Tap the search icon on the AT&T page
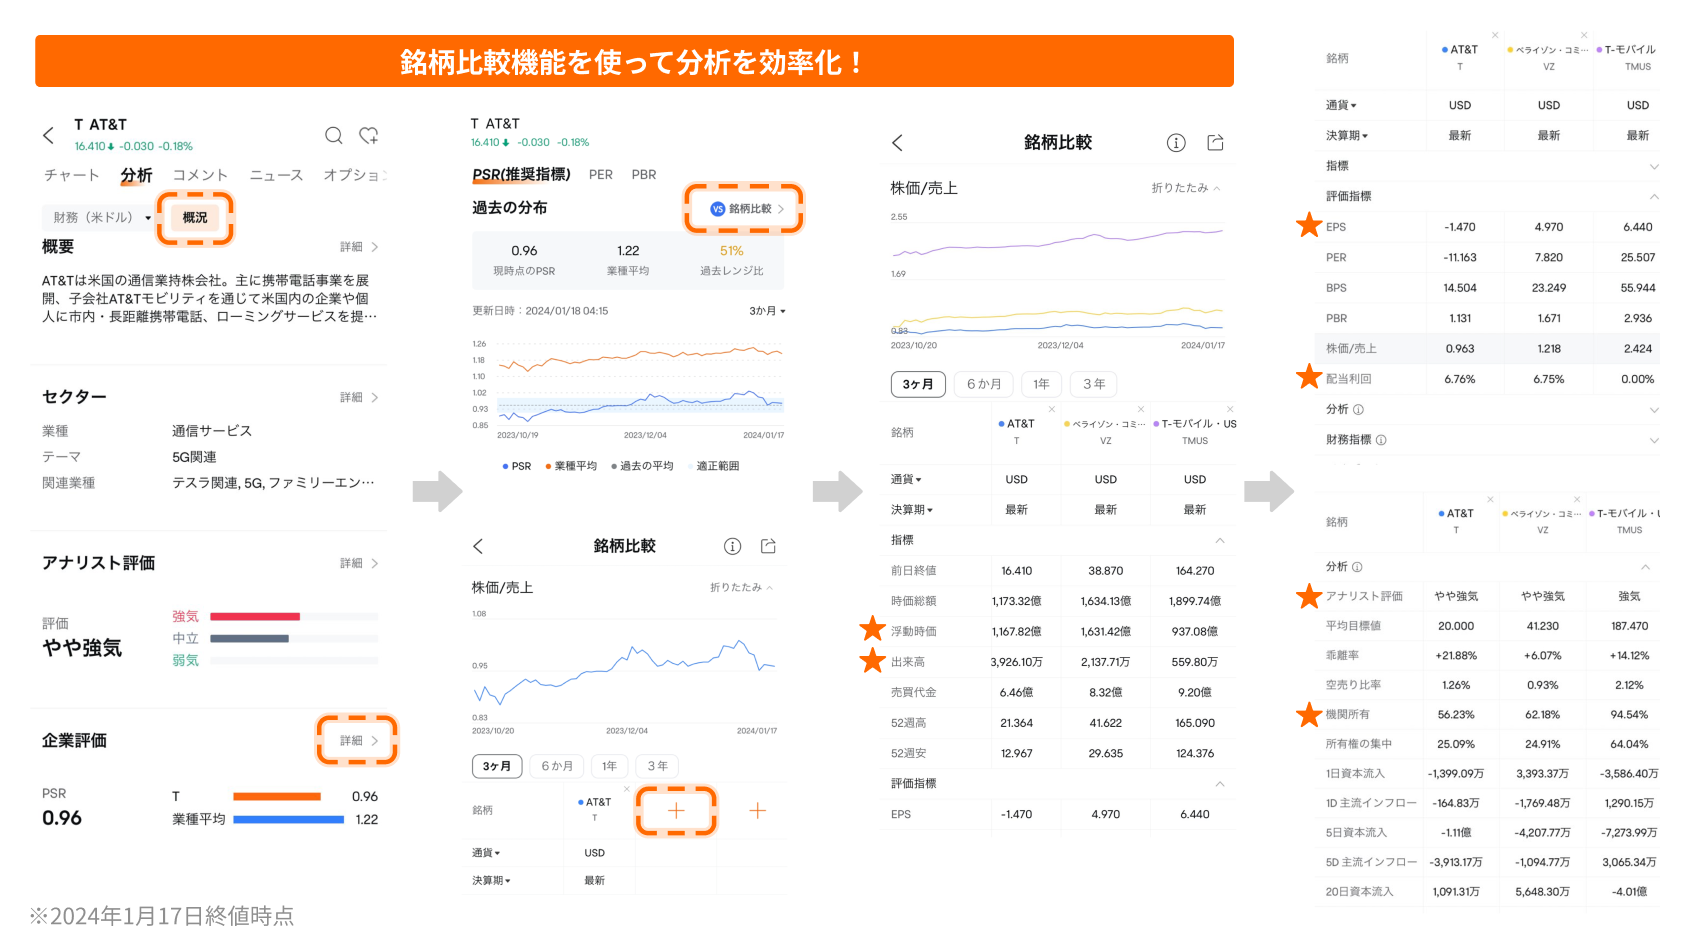The image size is (1687, 948). tap(334, 135)
